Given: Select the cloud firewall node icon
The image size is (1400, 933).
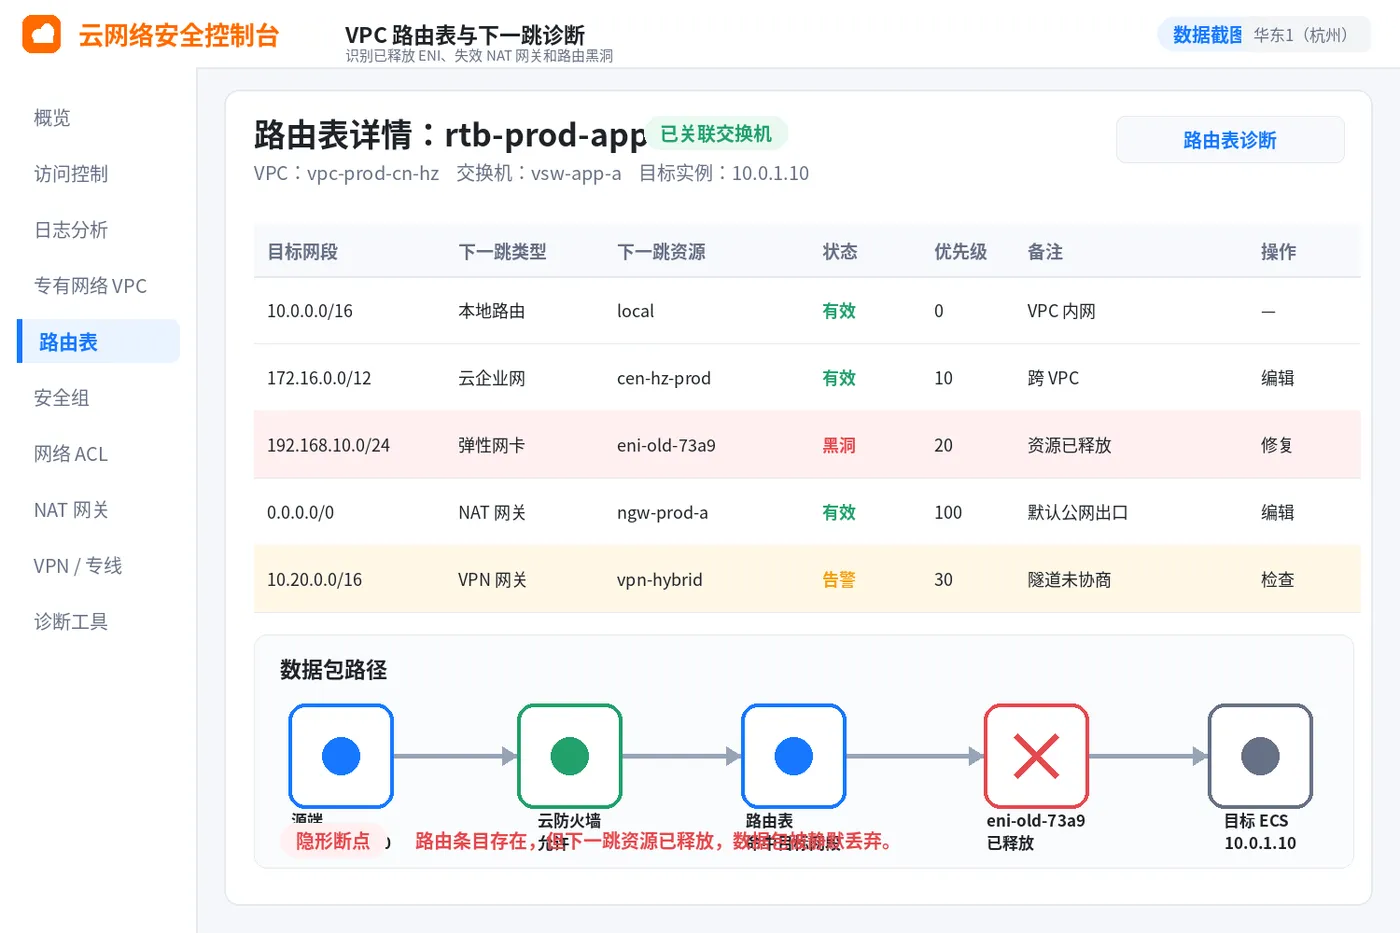Looking at the screenshot, I should click(x=570, y=756).
